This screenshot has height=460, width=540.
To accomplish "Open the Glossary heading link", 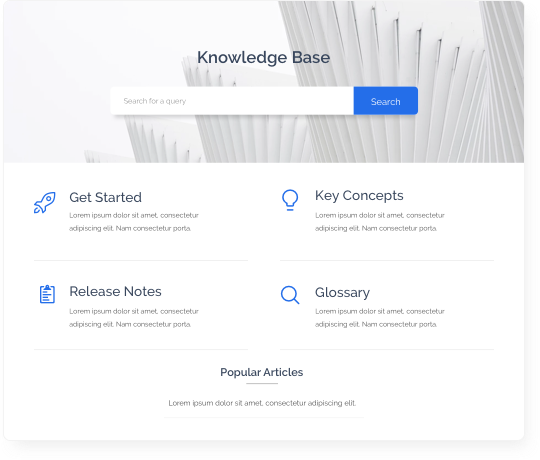I will [x=342, y=293].
